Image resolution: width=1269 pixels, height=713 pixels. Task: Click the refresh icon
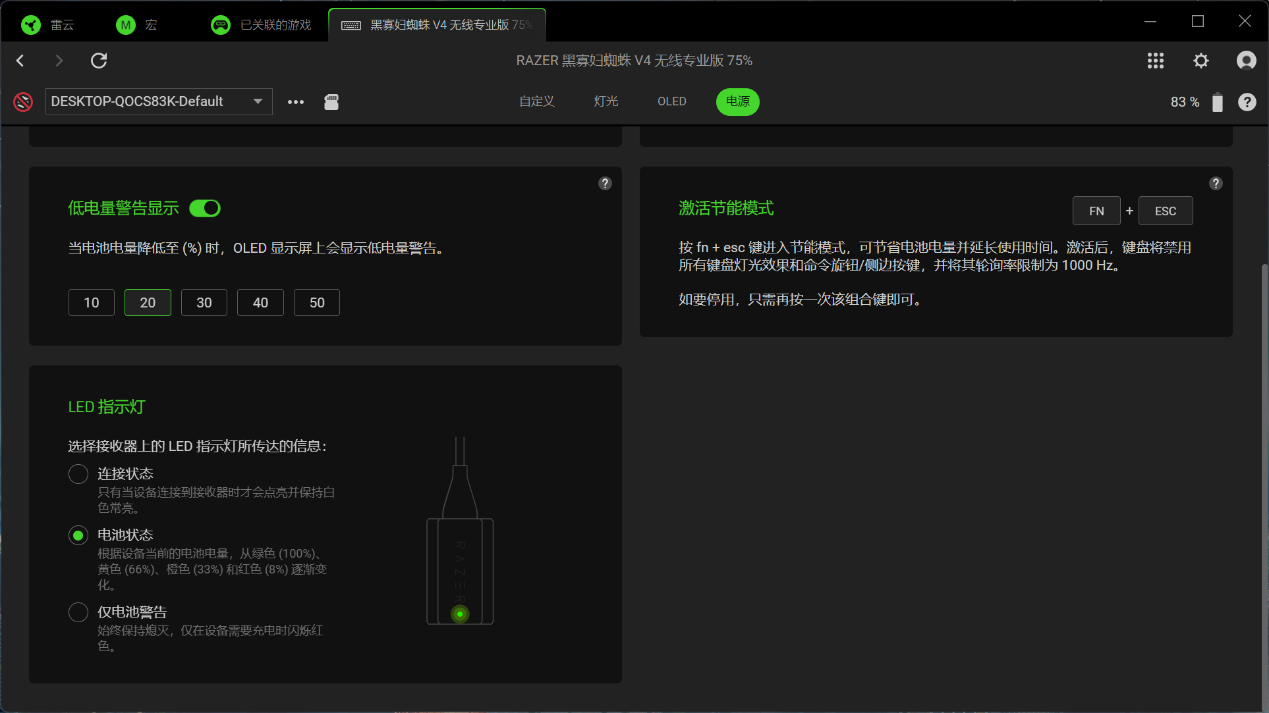(x=99, y=61)
